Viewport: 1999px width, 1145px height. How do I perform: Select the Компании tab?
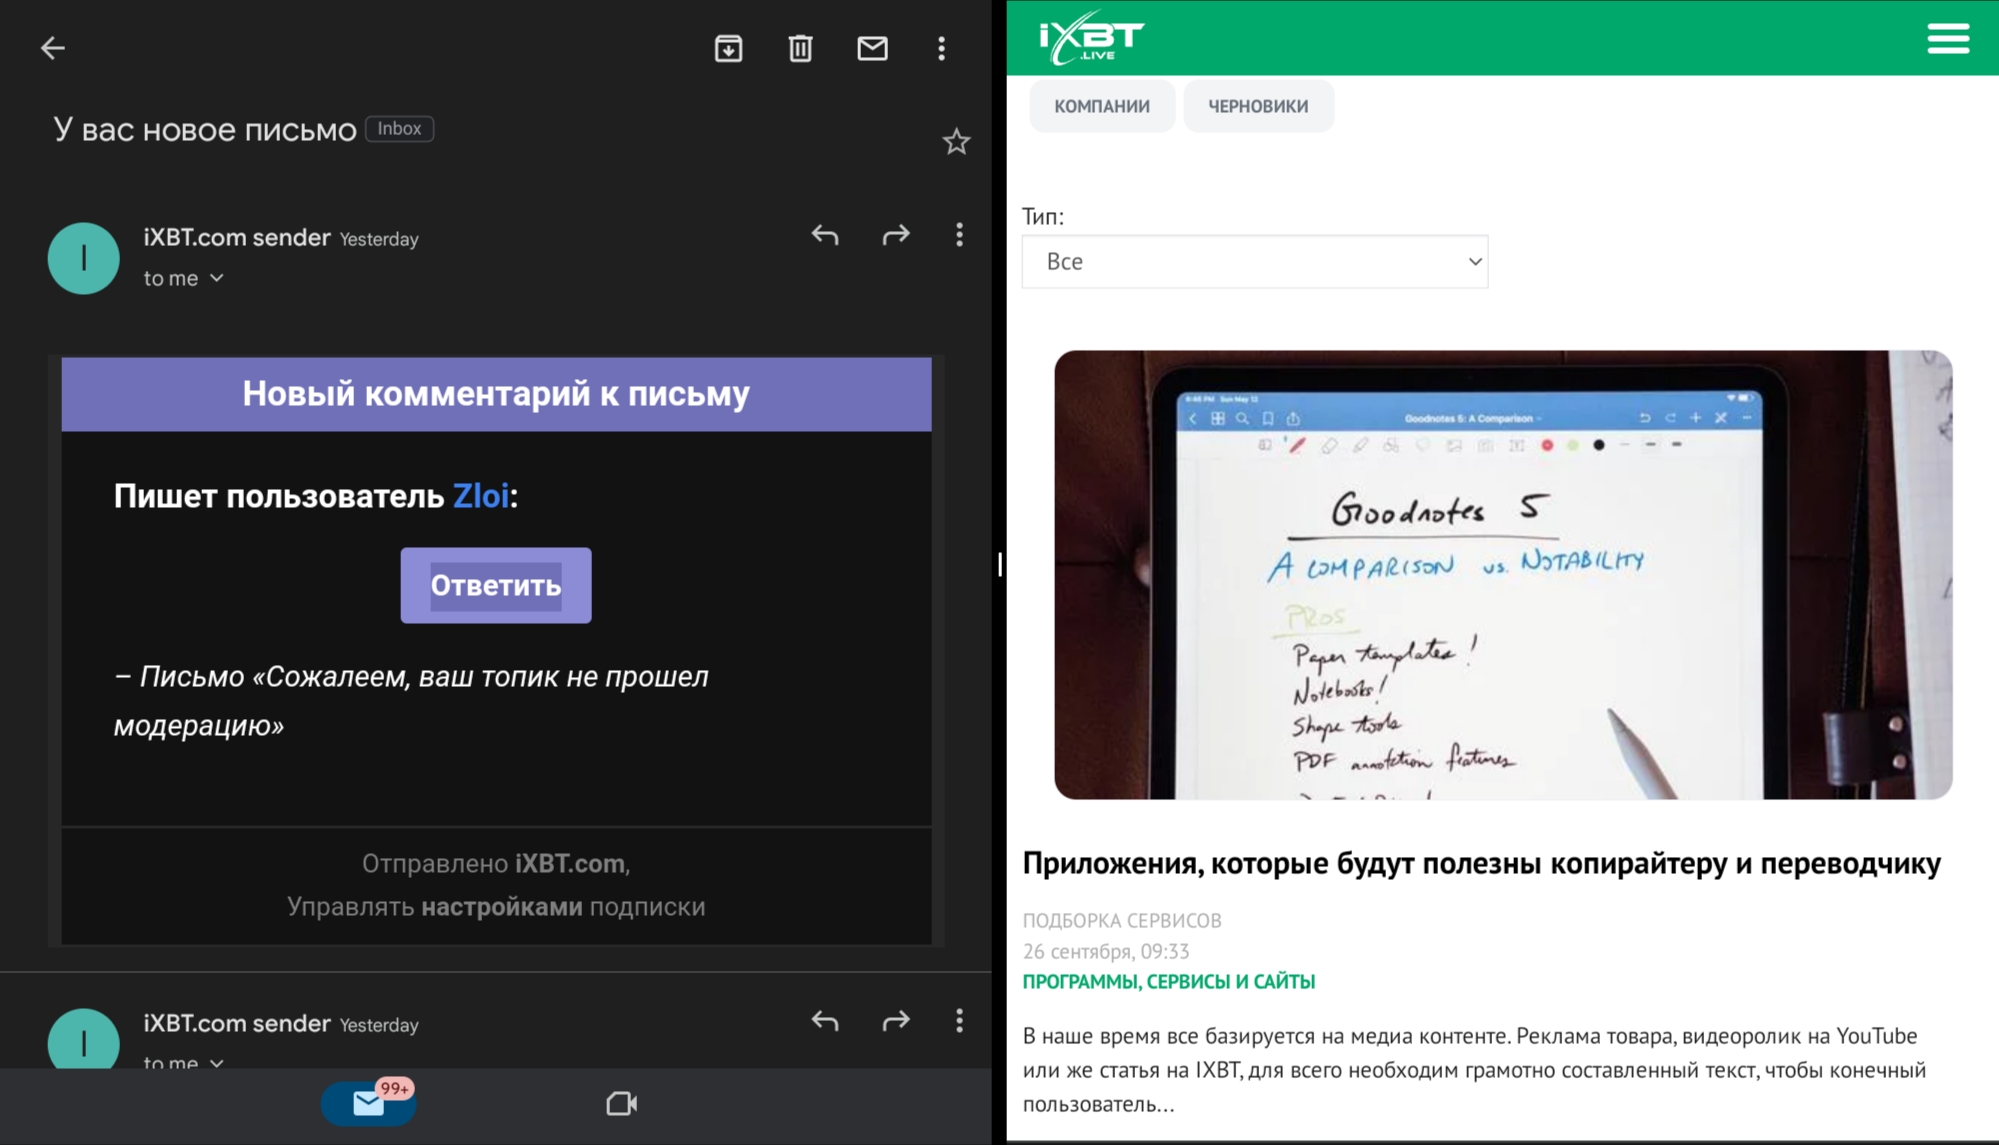(x=1102, y=106)
